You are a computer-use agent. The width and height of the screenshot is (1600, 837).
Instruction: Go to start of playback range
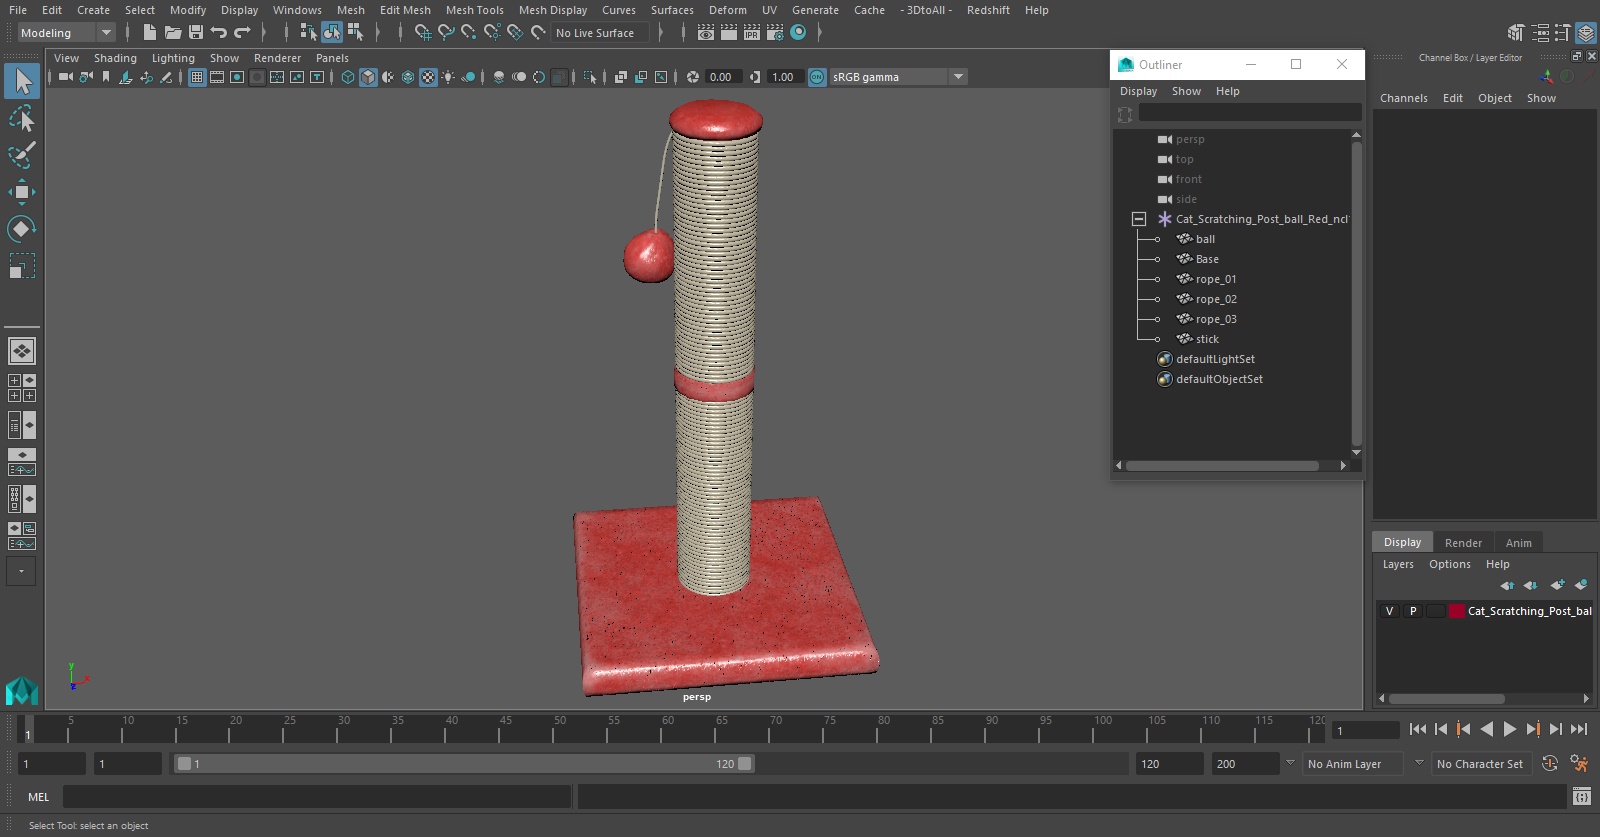1418,729
